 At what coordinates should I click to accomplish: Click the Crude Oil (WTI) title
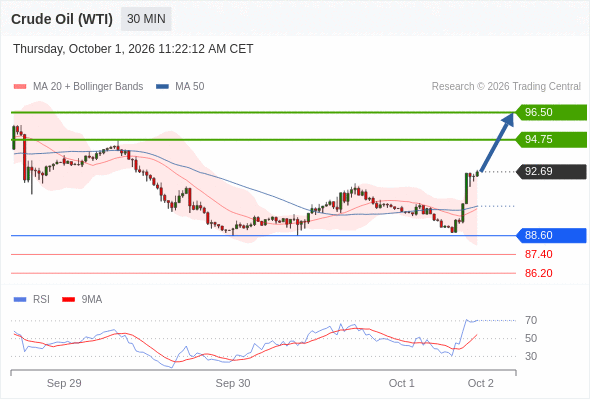(x=62, y=19)
